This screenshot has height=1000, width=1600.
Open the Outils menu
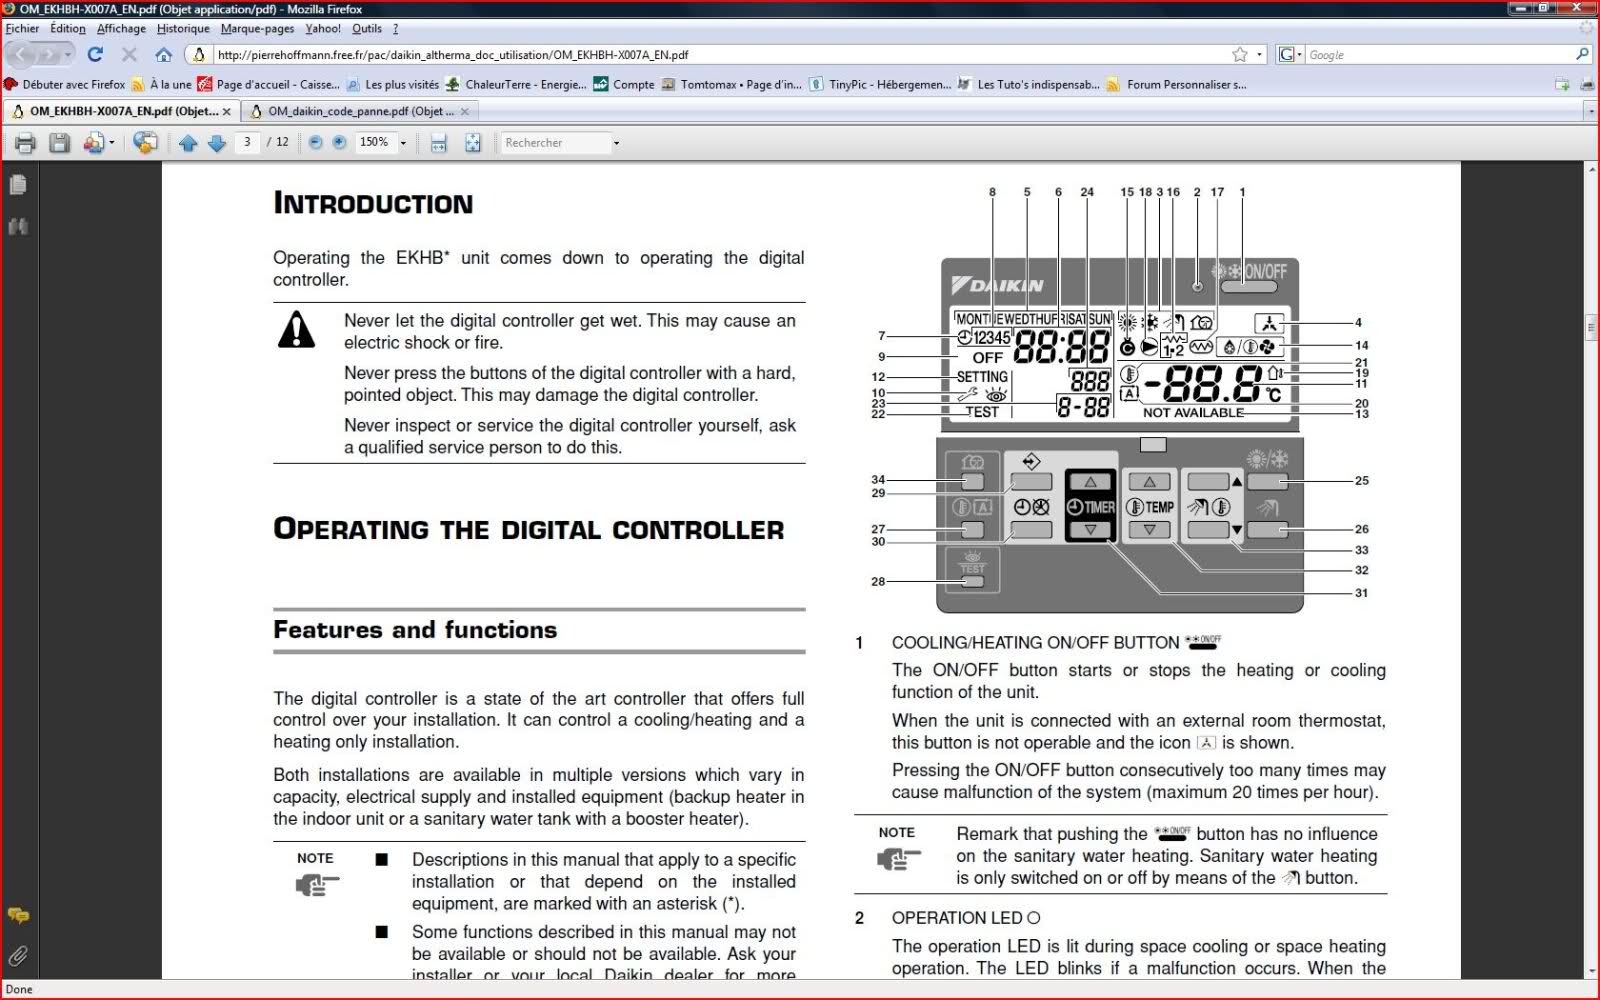pos(367,29)
